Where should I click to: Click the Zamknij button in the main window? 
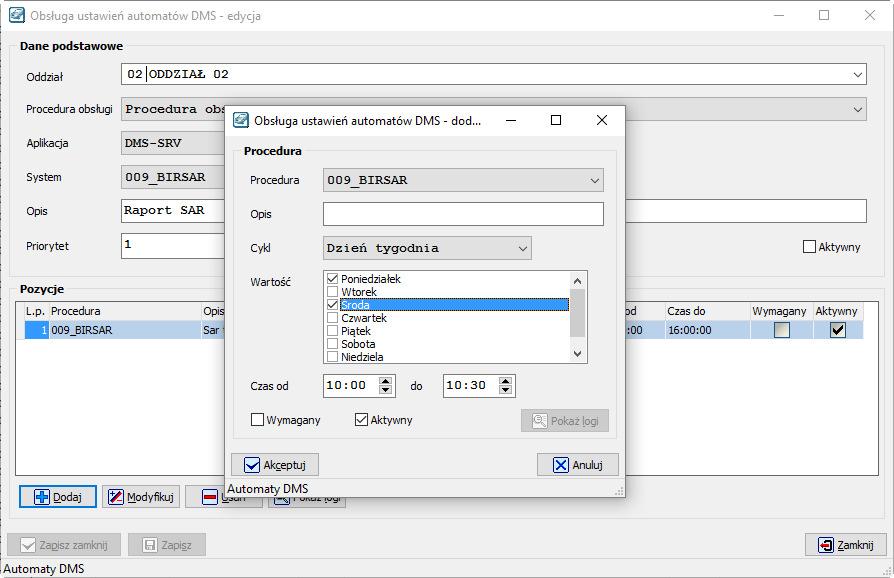tap(846, 544)
